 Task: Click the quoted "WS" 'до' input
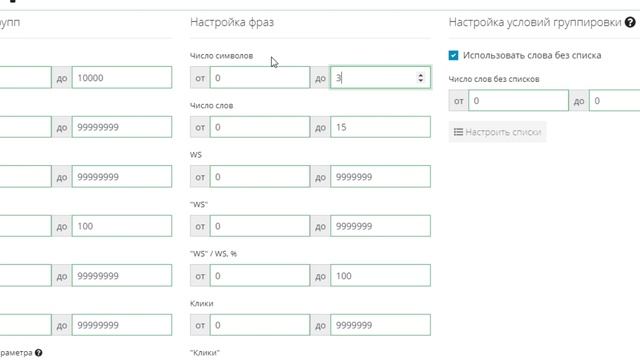tap(380, 226)
